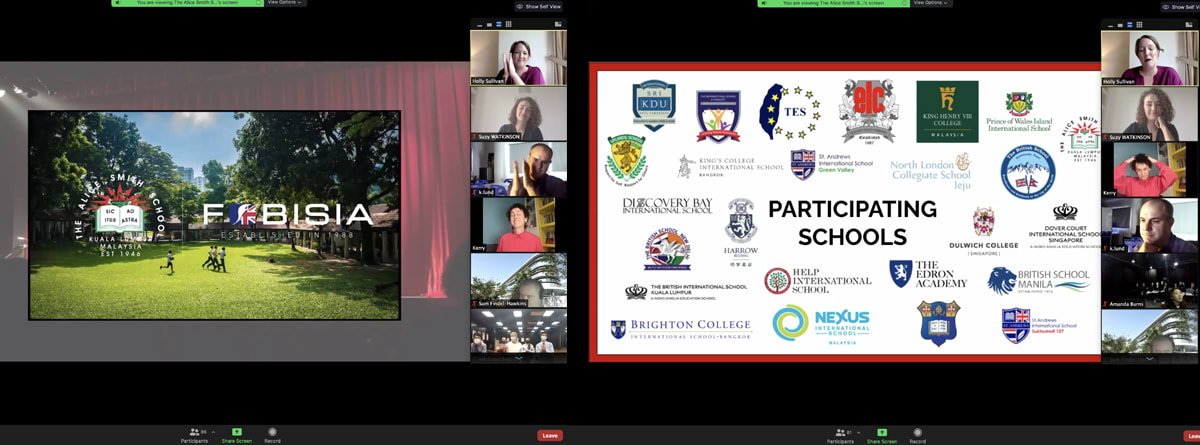Select vertical strip view in left window
Image resolution: width=1200 pixels, height=445 pixels.
[497, 24]
